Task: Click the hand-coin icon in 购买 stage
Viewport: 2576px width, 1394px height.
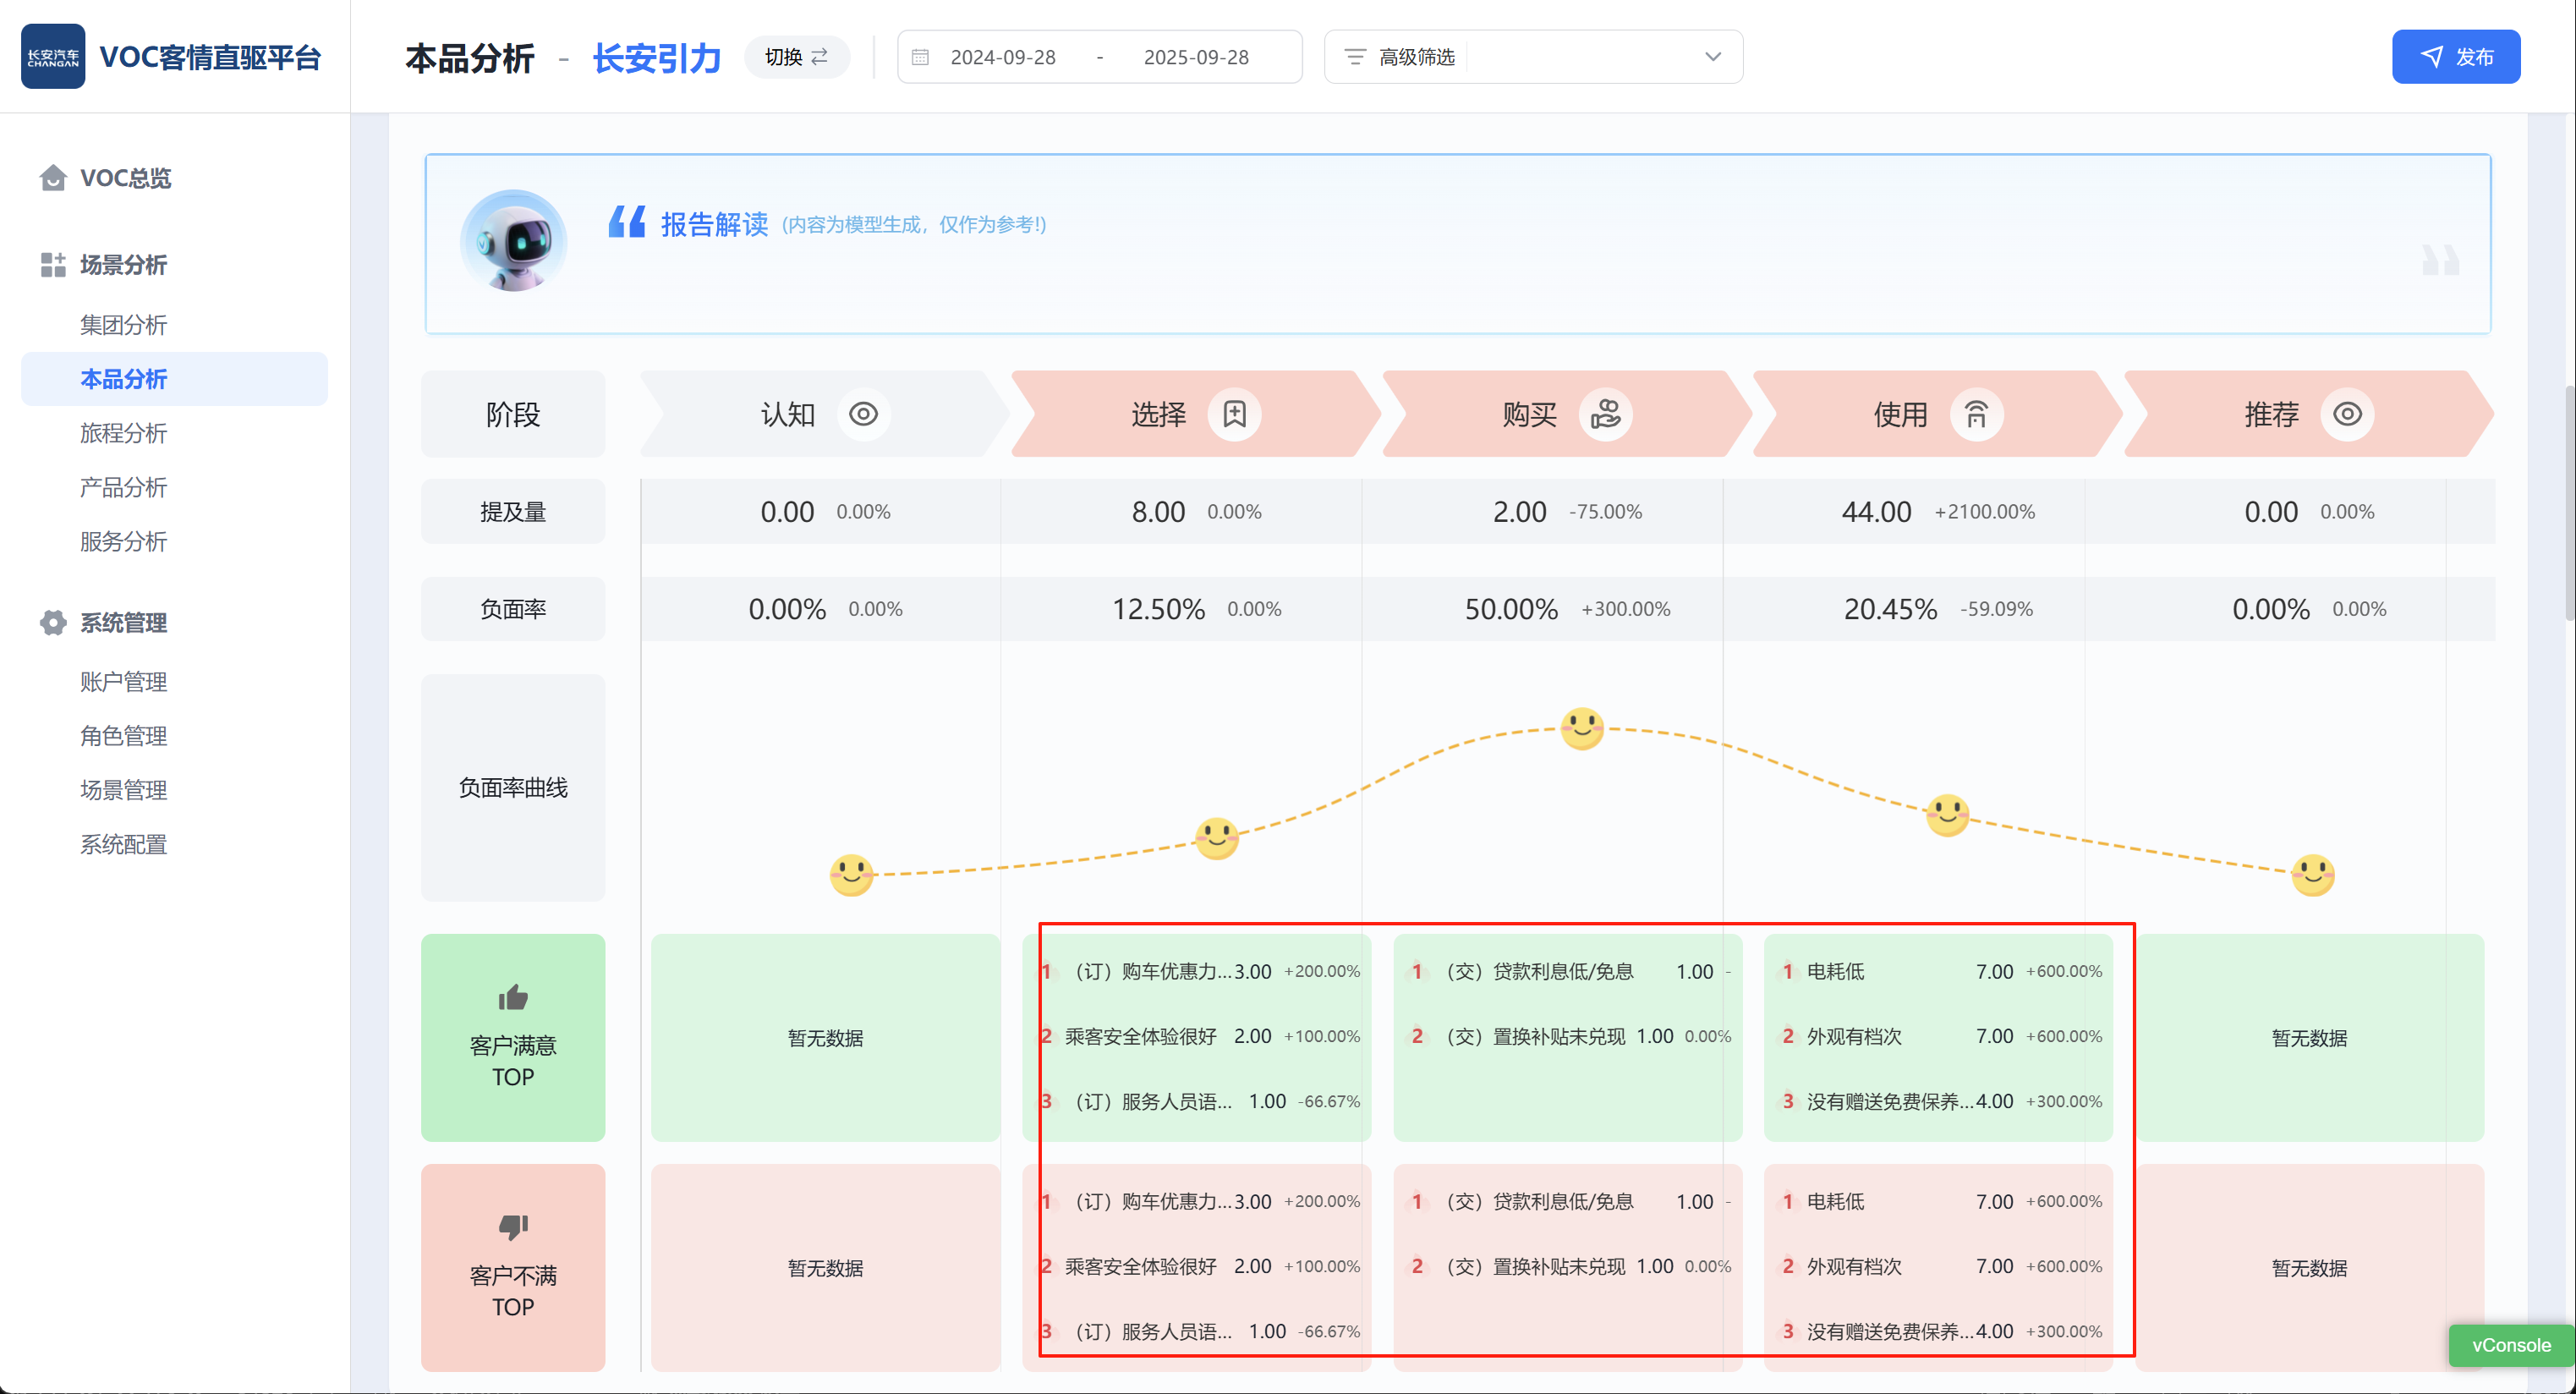Action: pyautogui.click(x=1605, y=414)
